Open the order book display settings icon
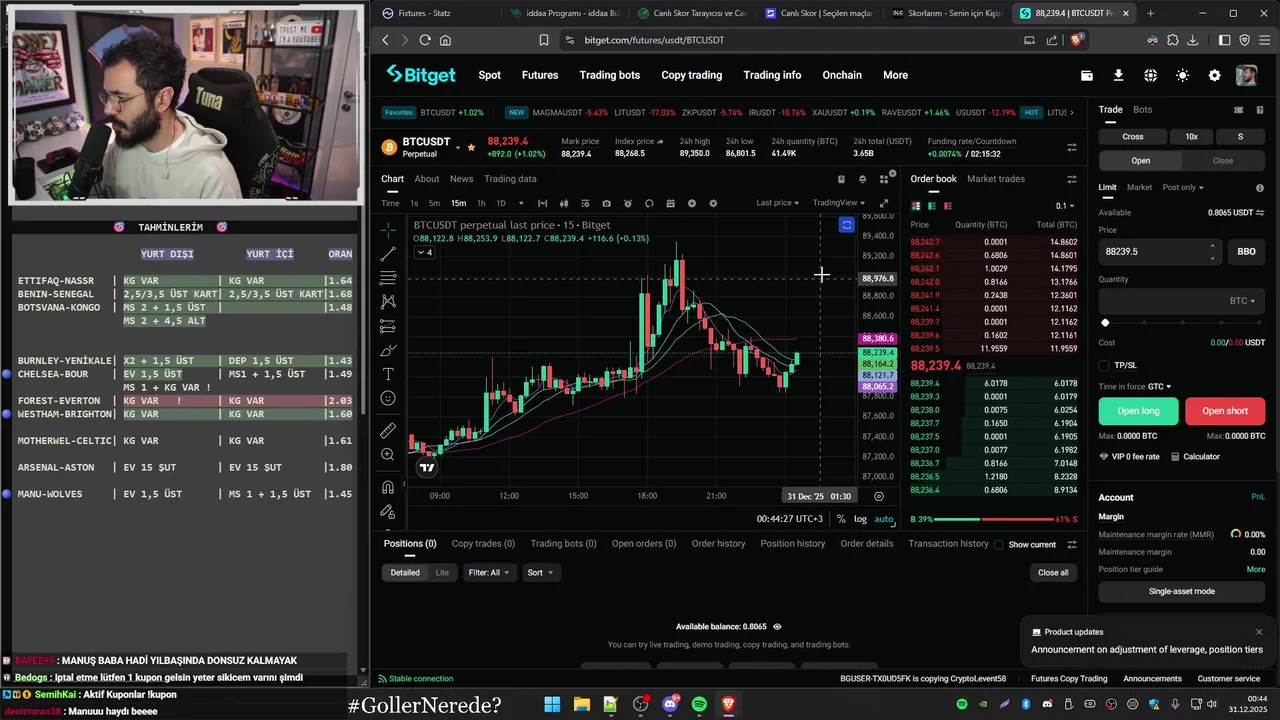Viewport: 1280px width, 720px height. pyautogui.click(x=1072, y=179)
